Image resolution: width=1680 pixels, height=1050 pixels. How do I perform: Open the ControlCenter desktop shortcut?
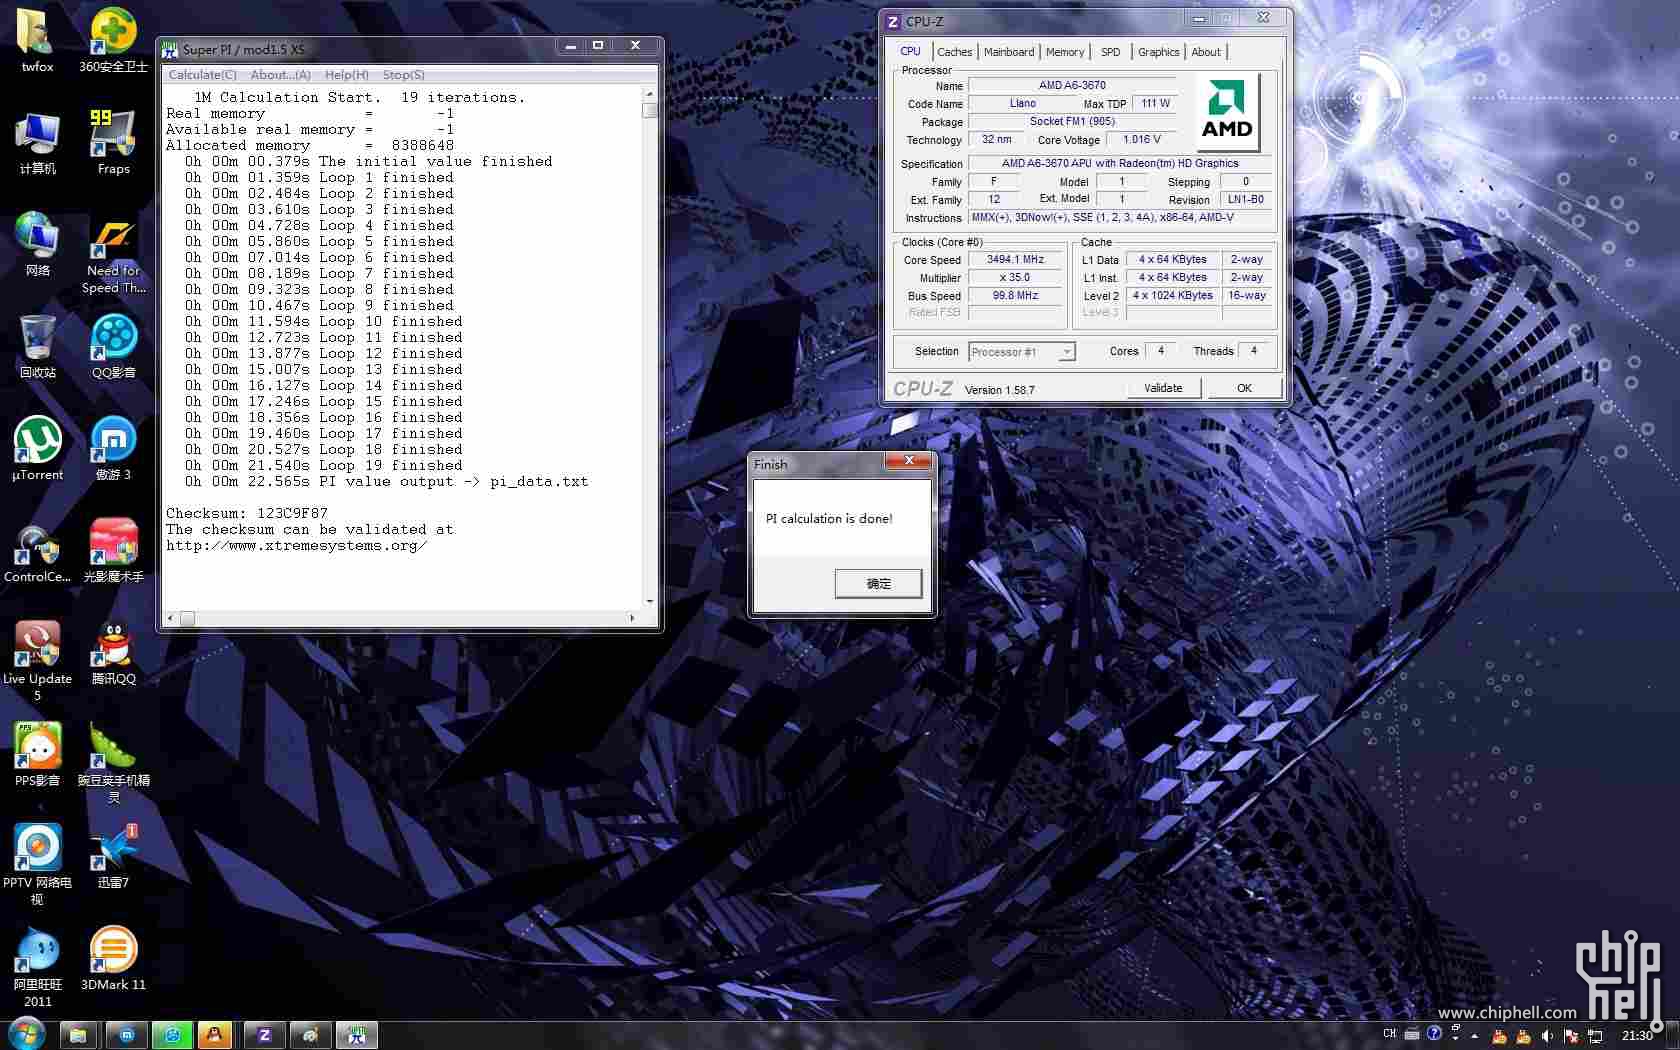tap(37, 551)
